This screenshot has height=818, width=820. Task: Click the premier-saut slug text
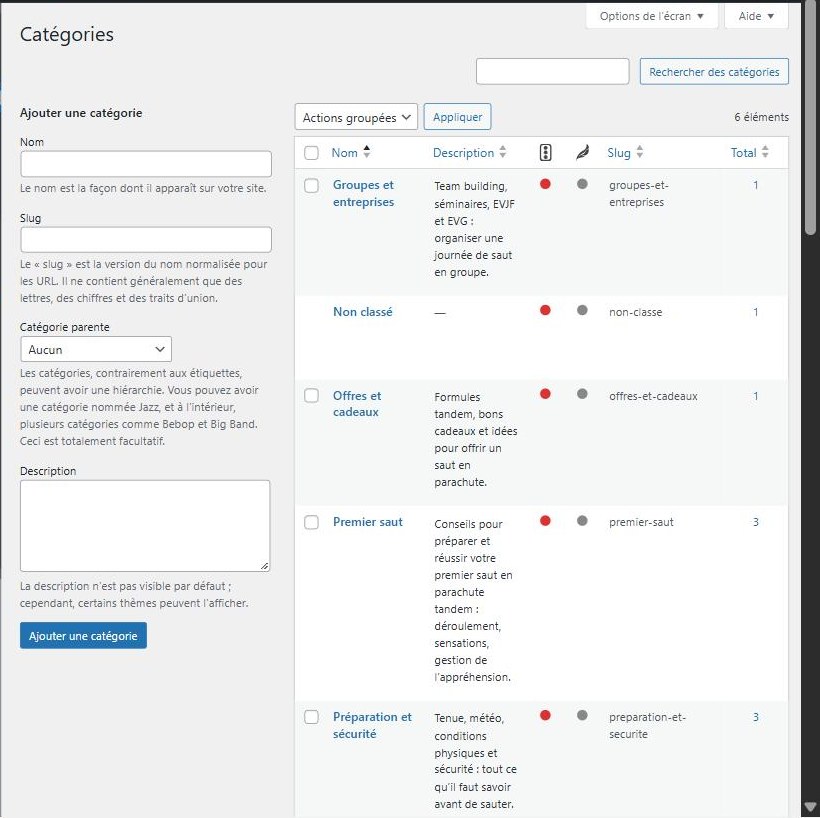click(x=641, y=522)
